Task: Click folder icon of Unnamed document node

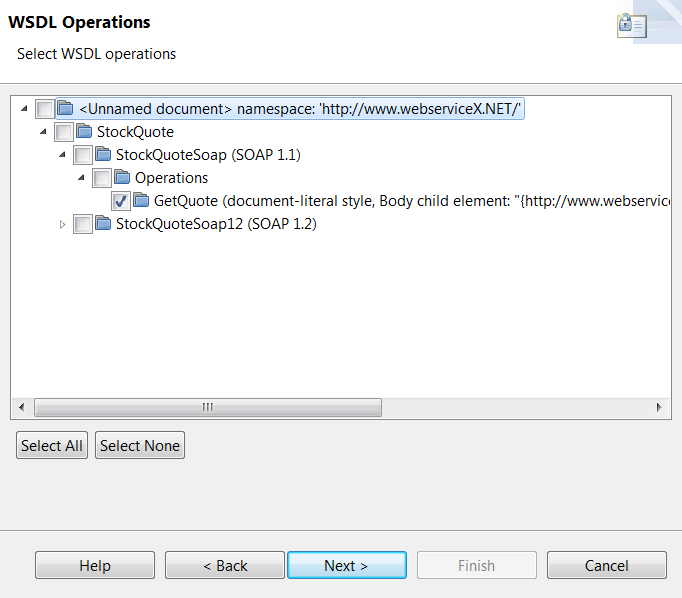Action: [x=65, y=108]
